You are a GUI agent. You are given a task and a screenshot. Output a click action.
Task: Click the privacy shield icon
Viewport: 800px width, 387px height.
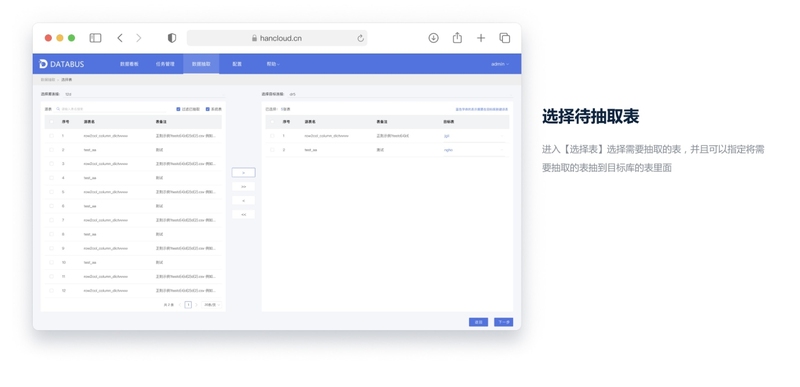172,38
